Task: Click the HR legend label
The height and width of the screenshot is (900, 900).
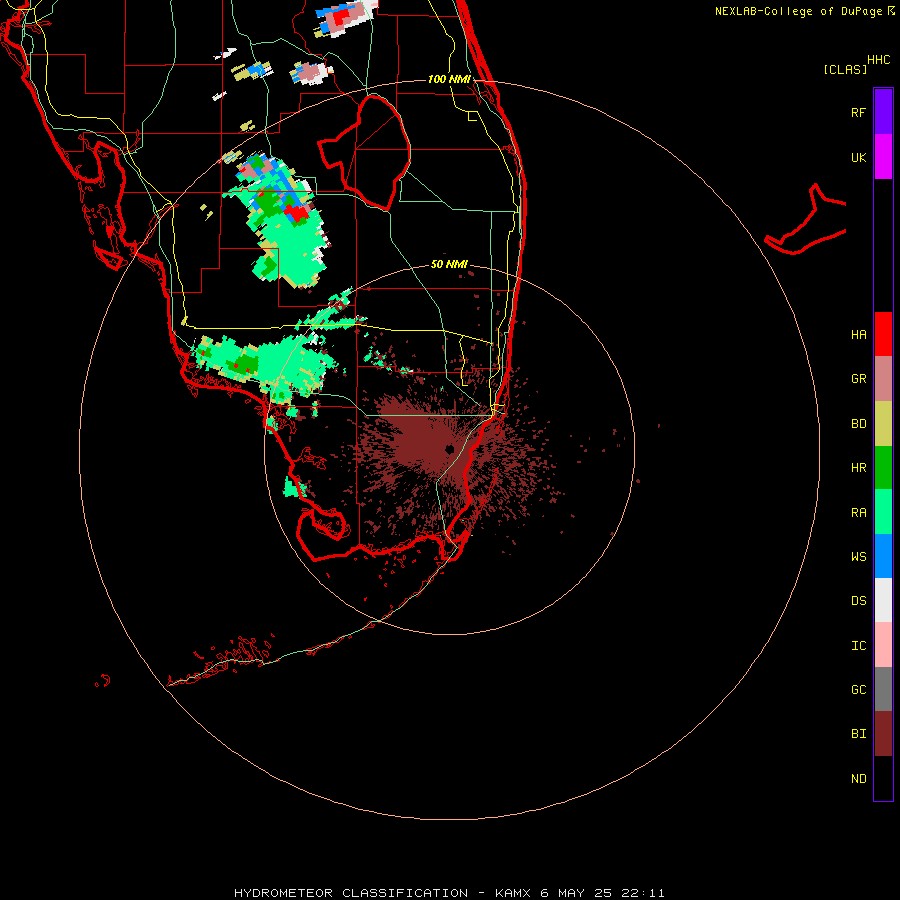Action: coord(858,468)
